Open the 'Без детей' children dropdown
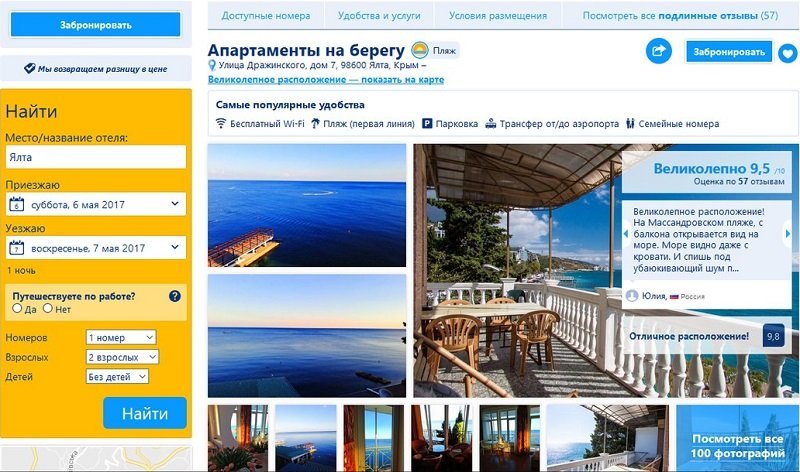Viewport: 800px width, 472px height. [117, 377]
